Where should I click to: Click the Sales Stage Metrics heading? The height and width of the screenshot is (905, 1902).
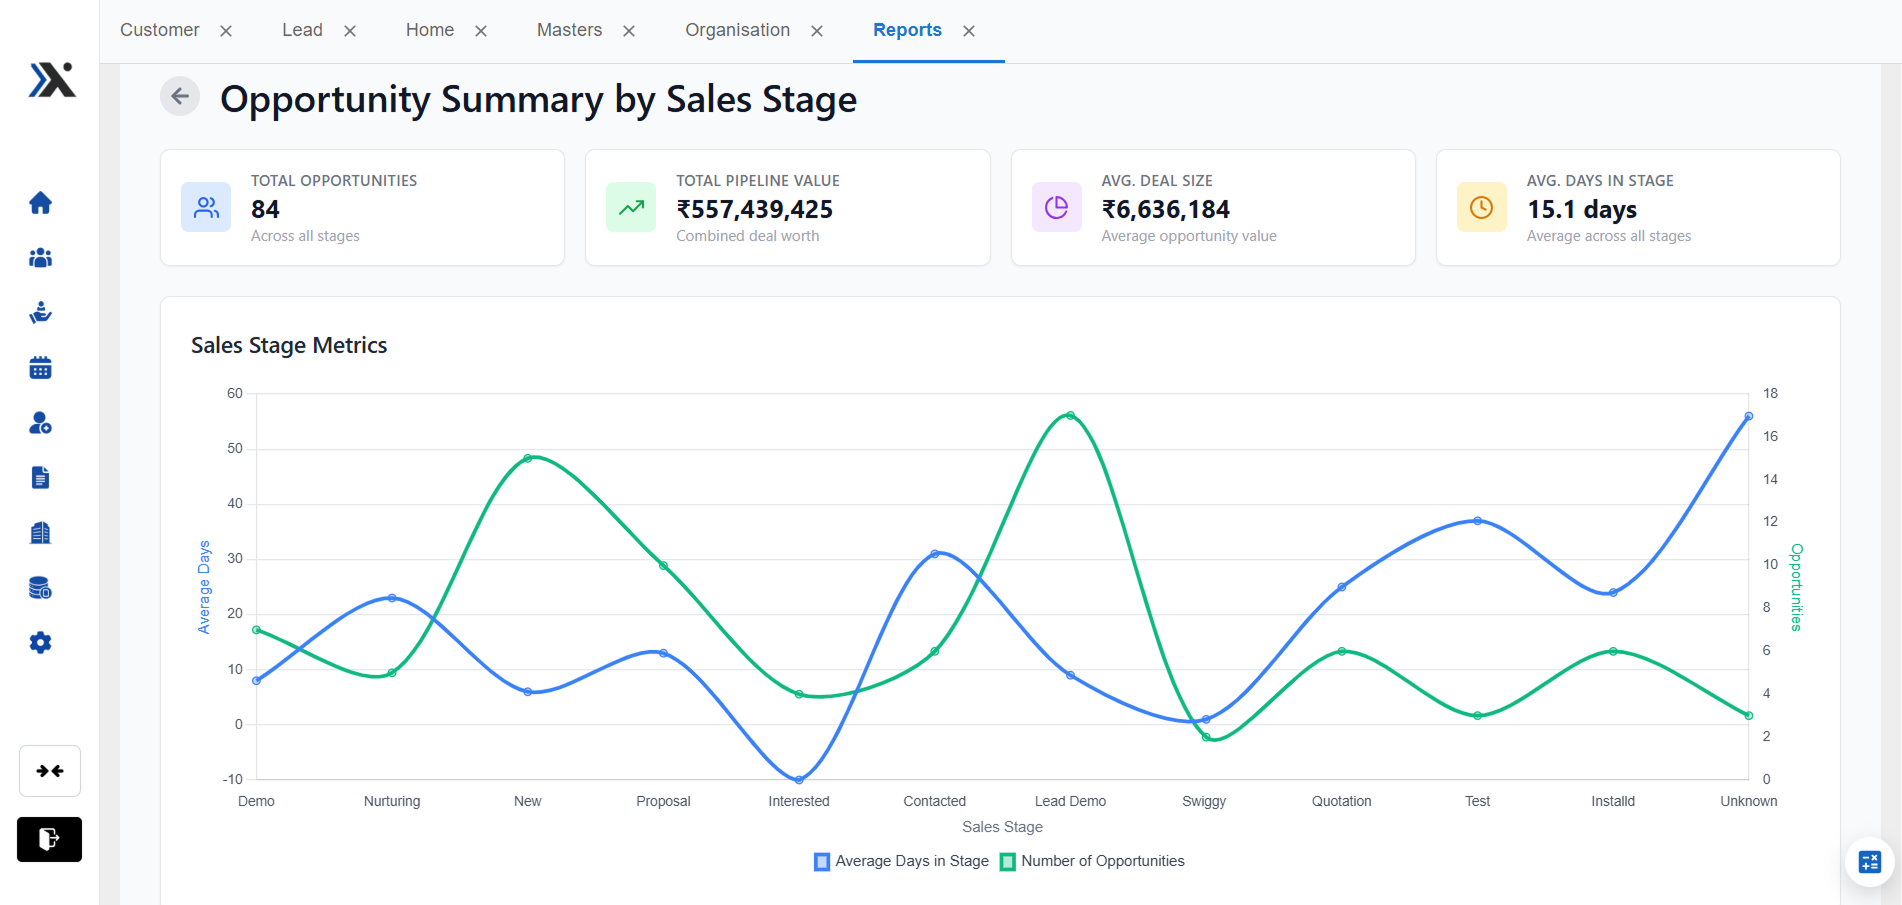coord(289,345)
